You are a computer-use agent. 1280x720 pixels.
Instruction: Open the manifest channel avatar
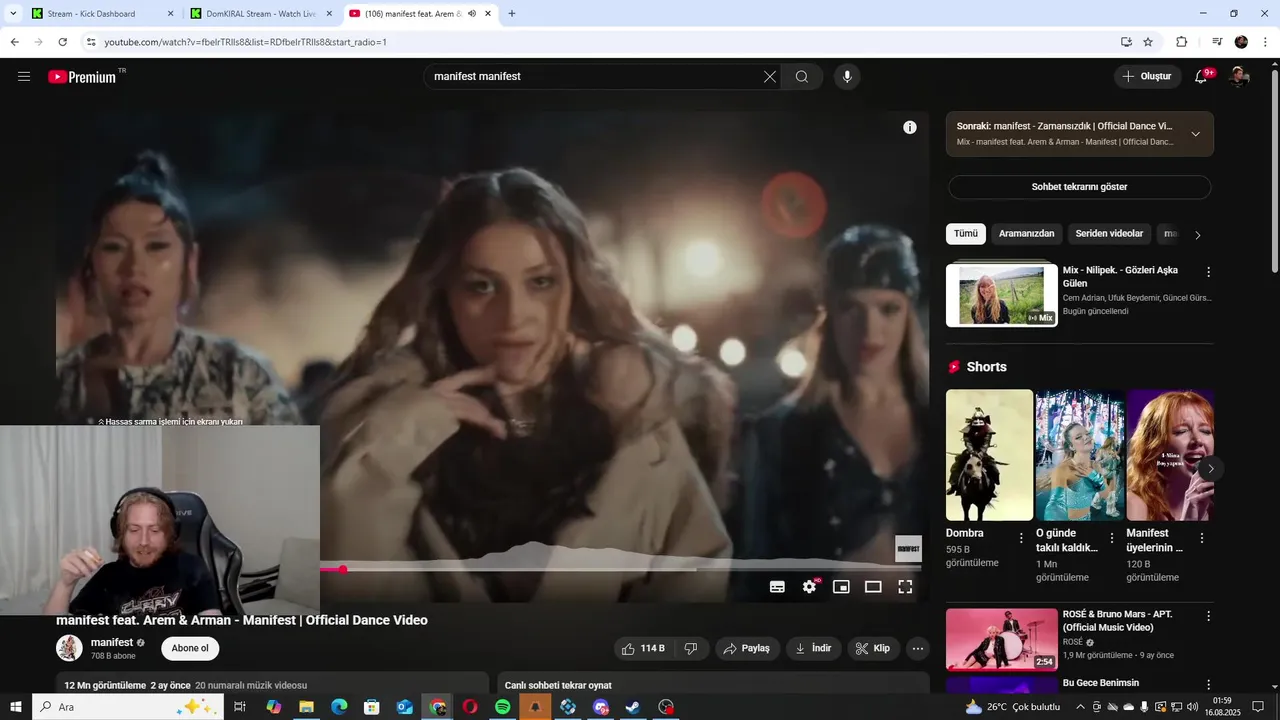point(69,648)
